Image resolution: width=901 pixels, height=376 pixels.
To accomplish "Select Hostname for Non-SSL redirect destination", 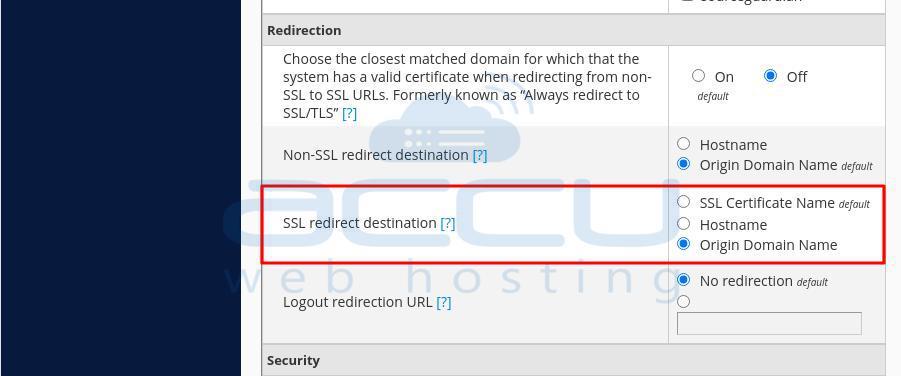I will click(683, 144).
